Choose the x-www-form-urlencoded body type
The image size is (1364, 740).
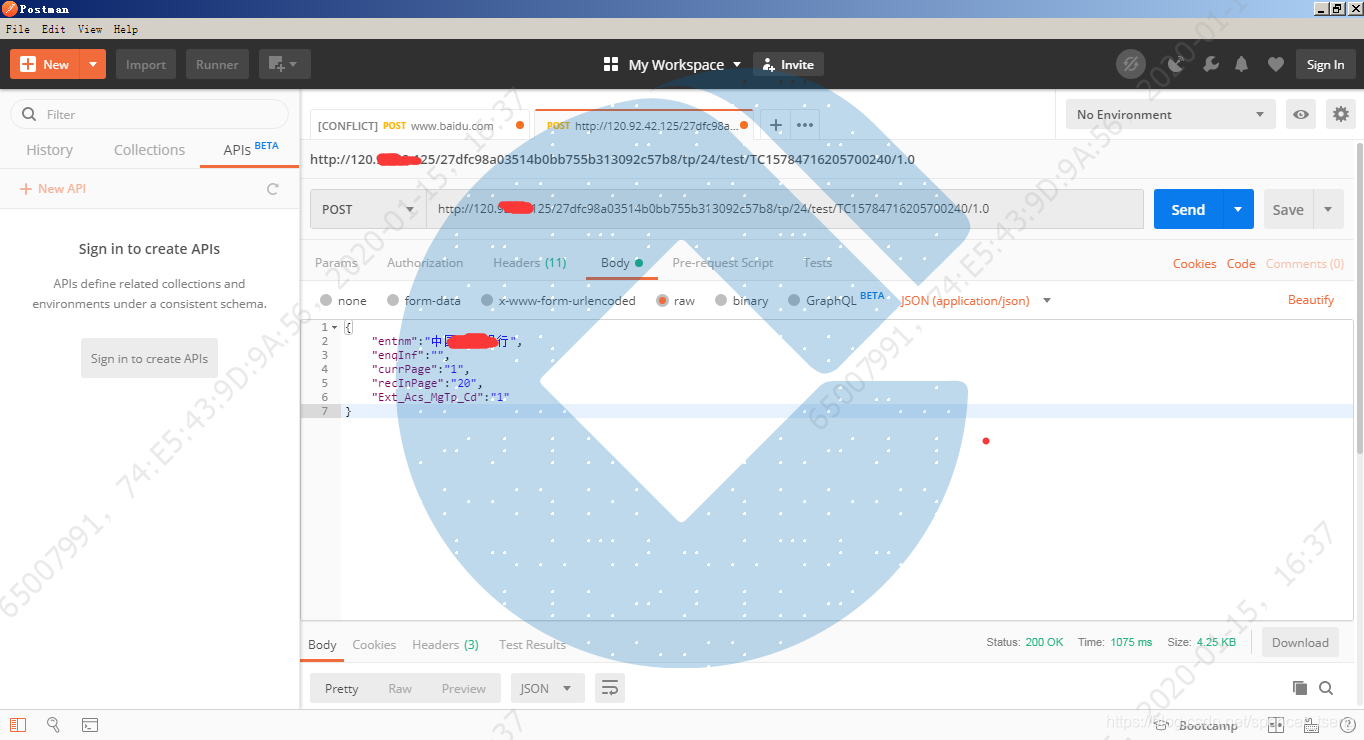[486, 300]
